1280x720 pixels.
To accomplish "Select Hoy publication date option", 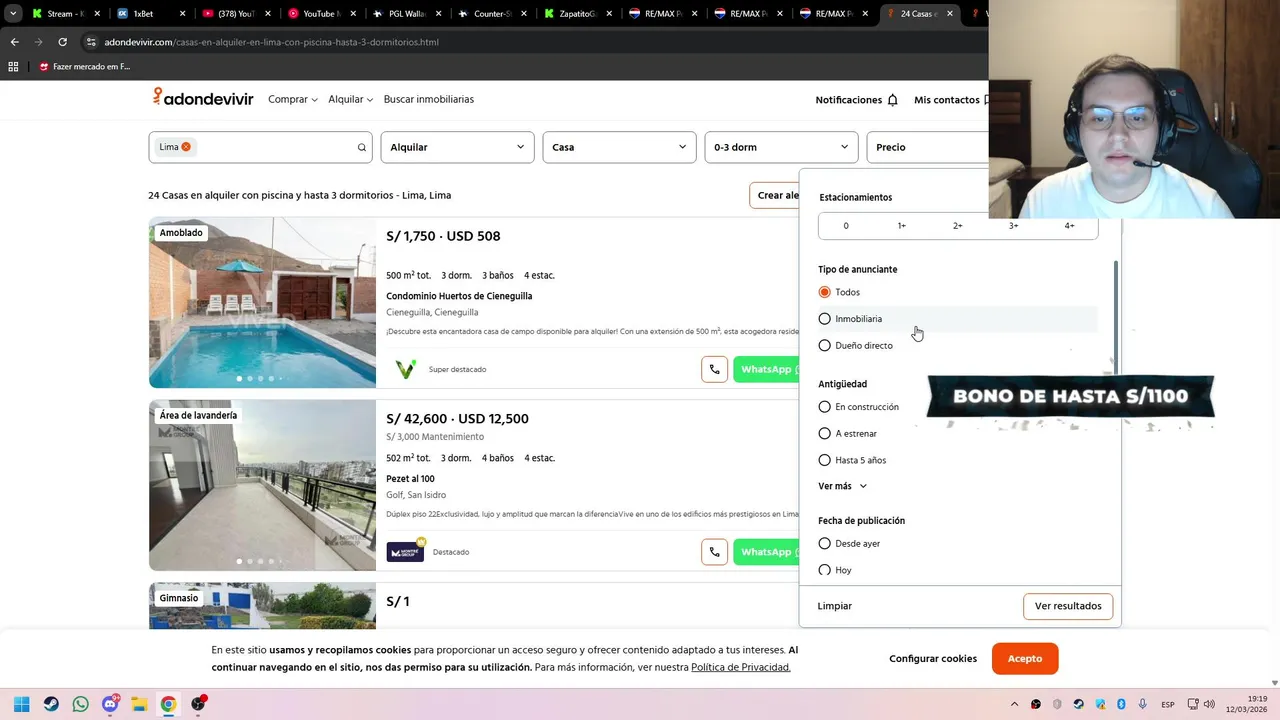I will (x=824, y=570).
